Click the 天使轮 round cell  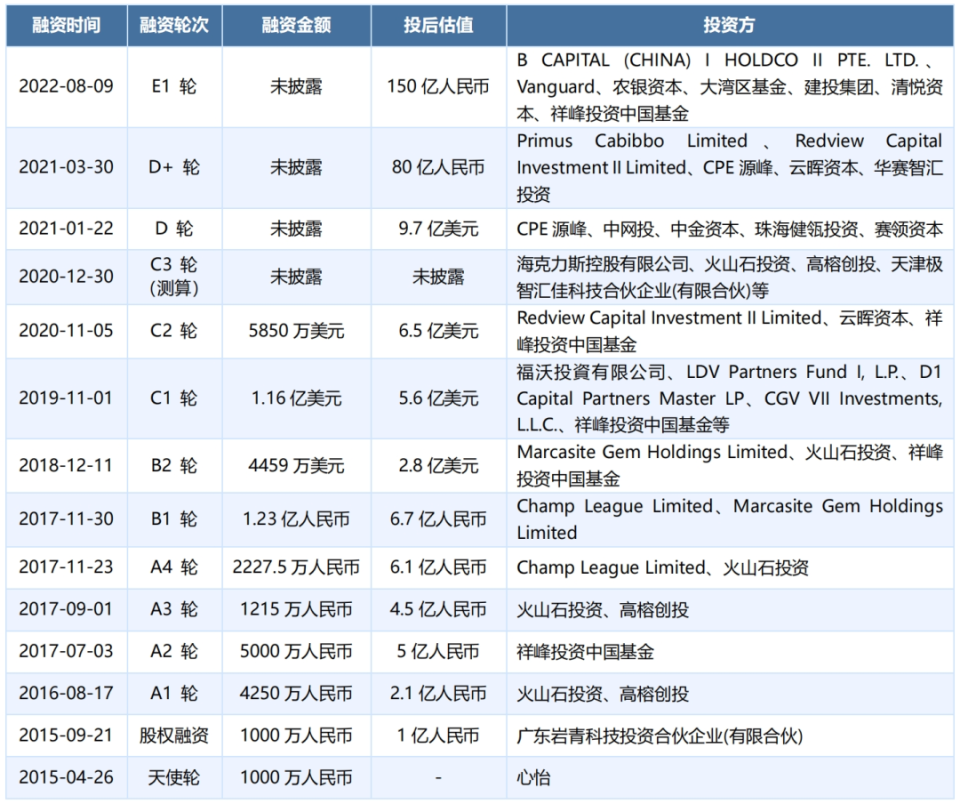[174, 778]
